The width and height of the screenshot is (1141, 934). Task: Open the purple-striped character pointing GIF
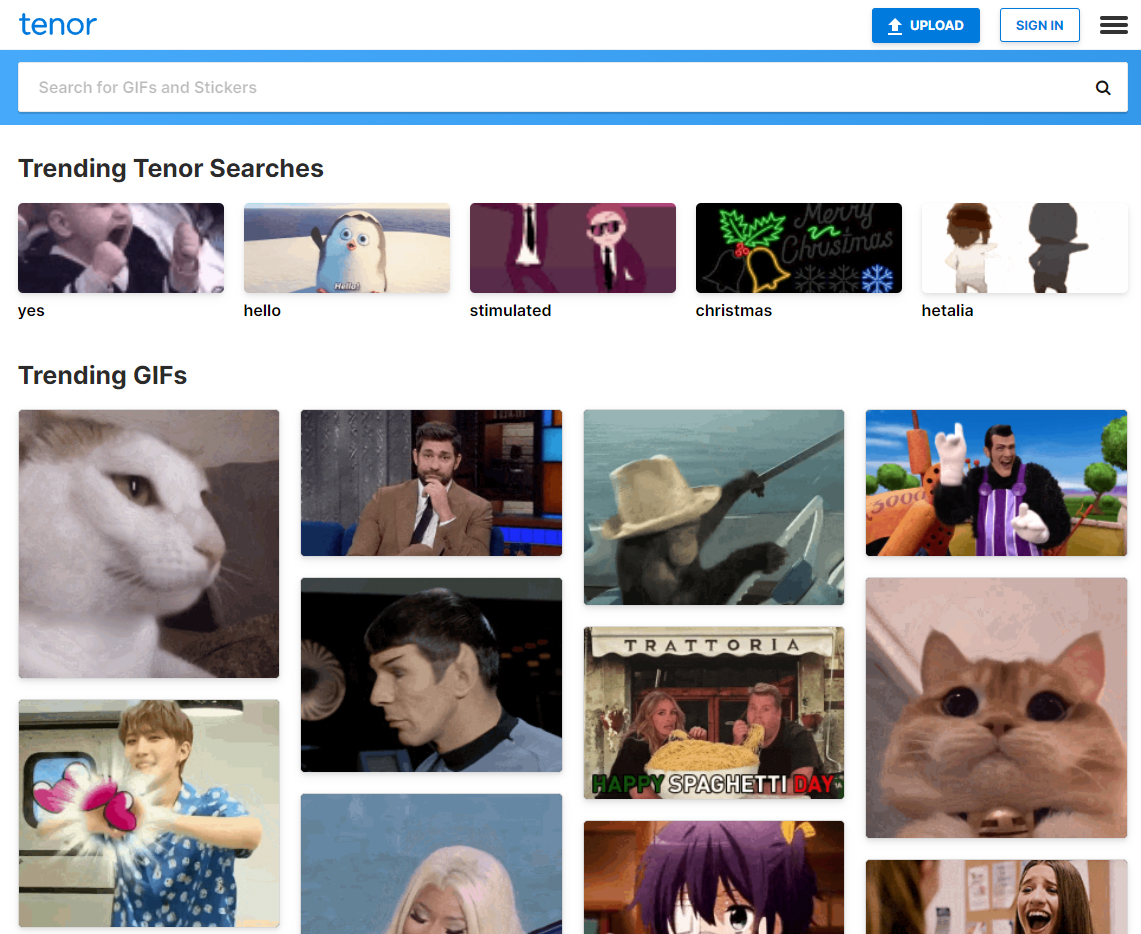pyautogui.click(x=996, y=483)
